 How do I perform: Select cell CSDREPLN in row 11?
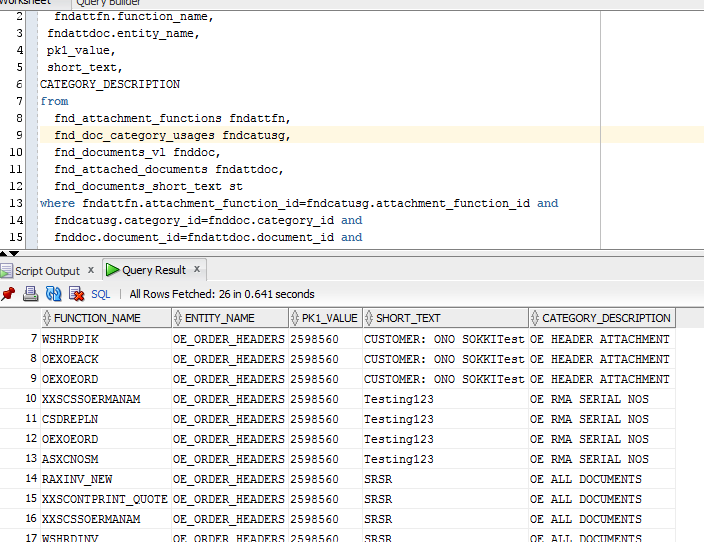pyautogui.click(x=106, y=419)
